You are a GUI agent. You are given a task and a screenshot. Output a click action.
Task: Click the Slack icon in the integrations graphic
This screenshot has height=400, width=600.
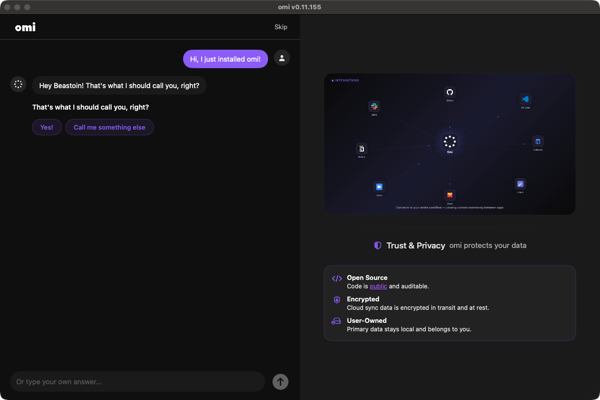[374, 106]
